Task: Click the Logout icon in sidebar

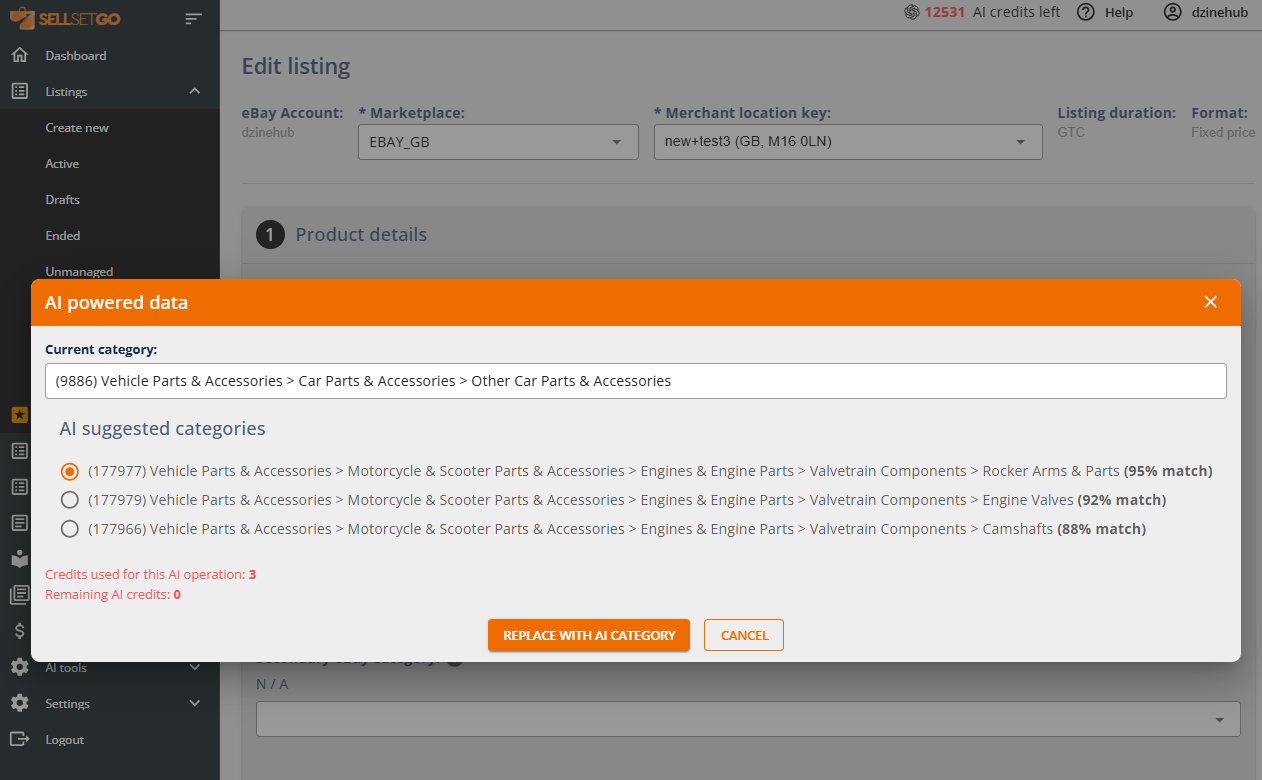Action: (19, 739)
